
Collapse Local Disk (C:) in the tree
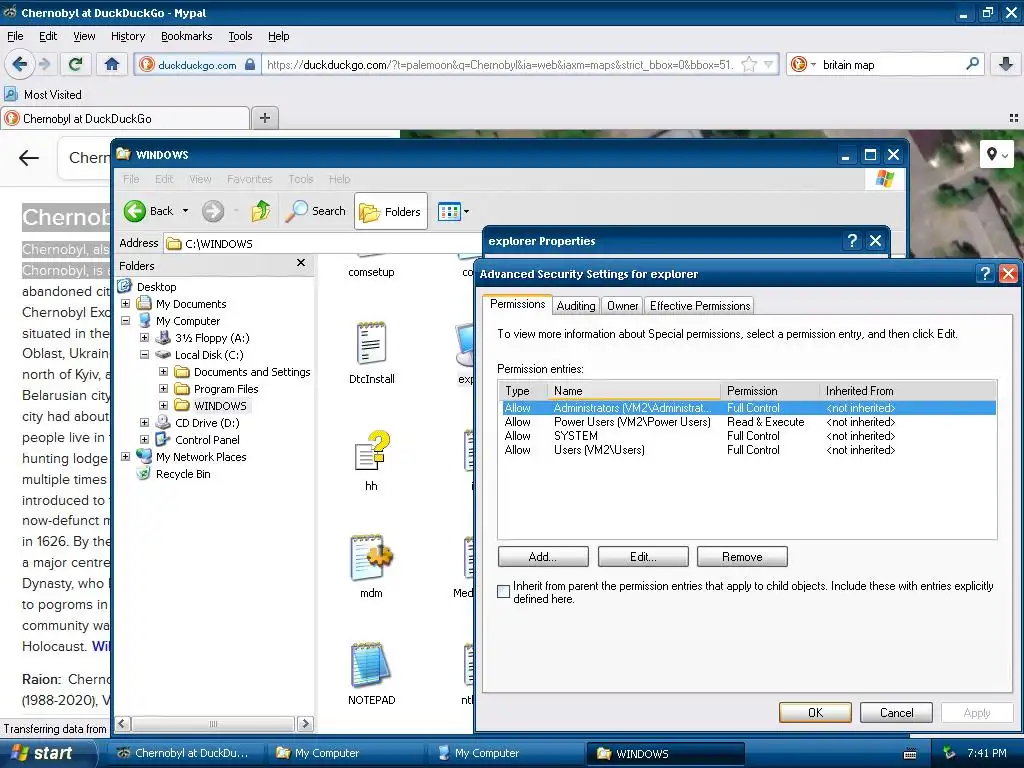click(144, 355)
